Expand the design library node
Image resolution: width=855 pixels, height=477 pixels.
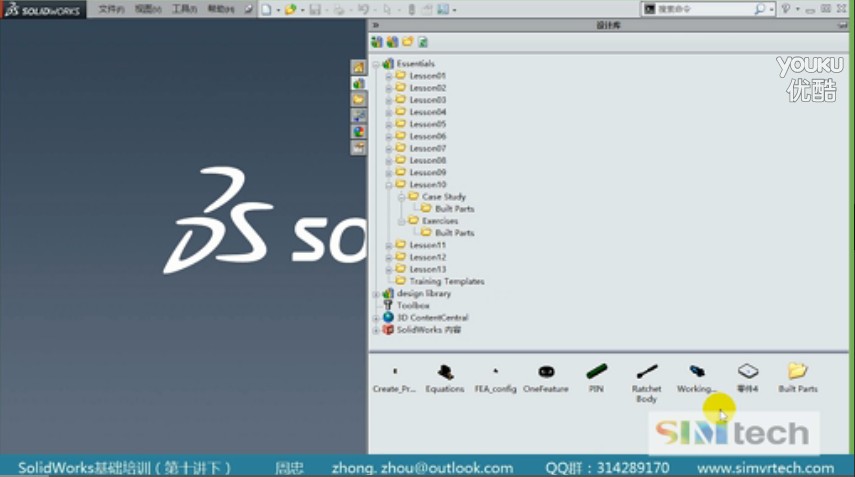coord(376,294)
